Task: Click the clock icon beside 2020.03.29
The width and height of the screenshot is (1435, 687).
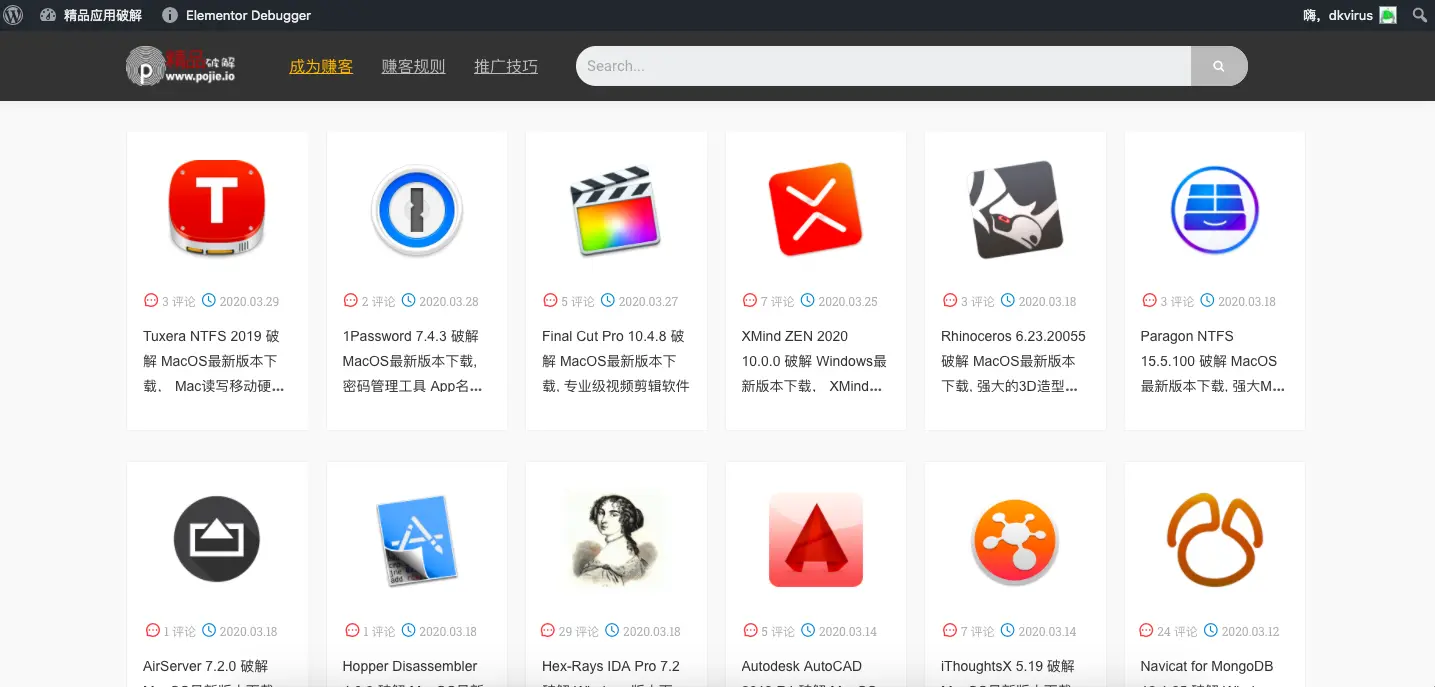Action: (x=209, y=300)
